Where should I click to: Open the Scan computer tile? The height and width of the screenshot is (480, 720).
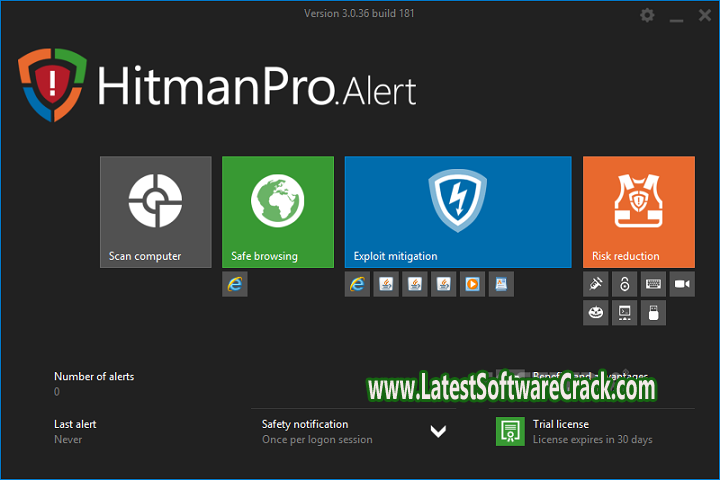[155, 211]
